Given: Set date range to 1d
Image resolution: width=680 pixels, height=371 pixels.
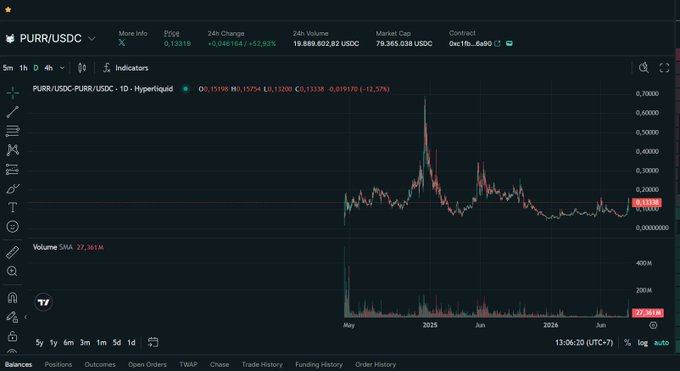Looking at the screenshot, I should [x=131, y=343].
